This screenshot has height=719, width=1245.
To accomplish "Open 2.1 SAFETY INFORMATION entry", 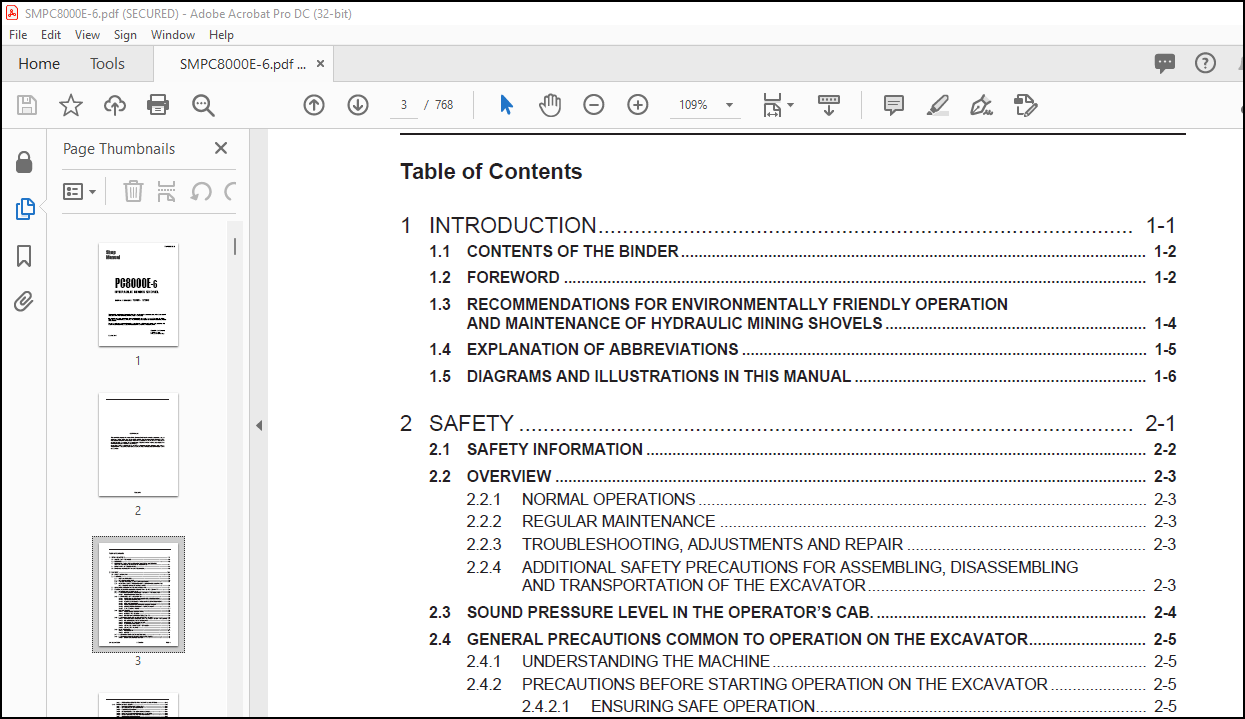I will tap(802, 450).
